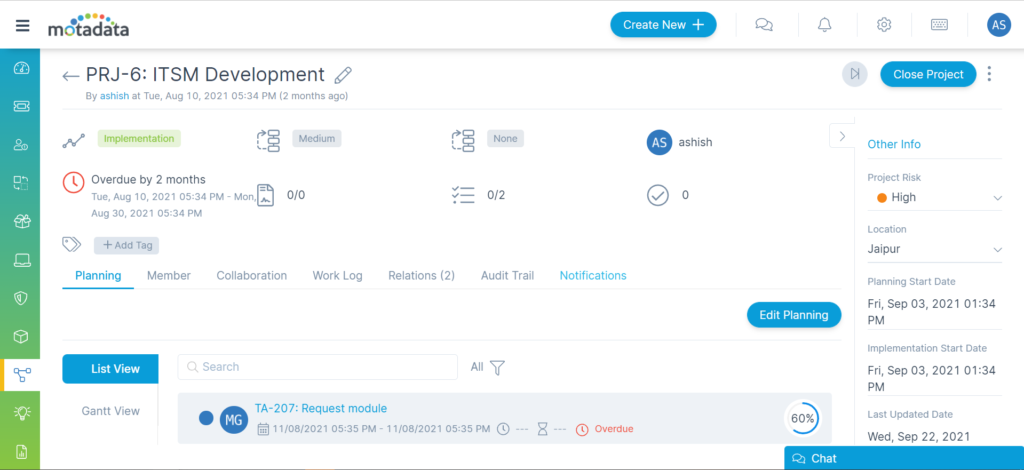Click the pencil icon to edit project title
1024x470 pixels.
(343, 75)
